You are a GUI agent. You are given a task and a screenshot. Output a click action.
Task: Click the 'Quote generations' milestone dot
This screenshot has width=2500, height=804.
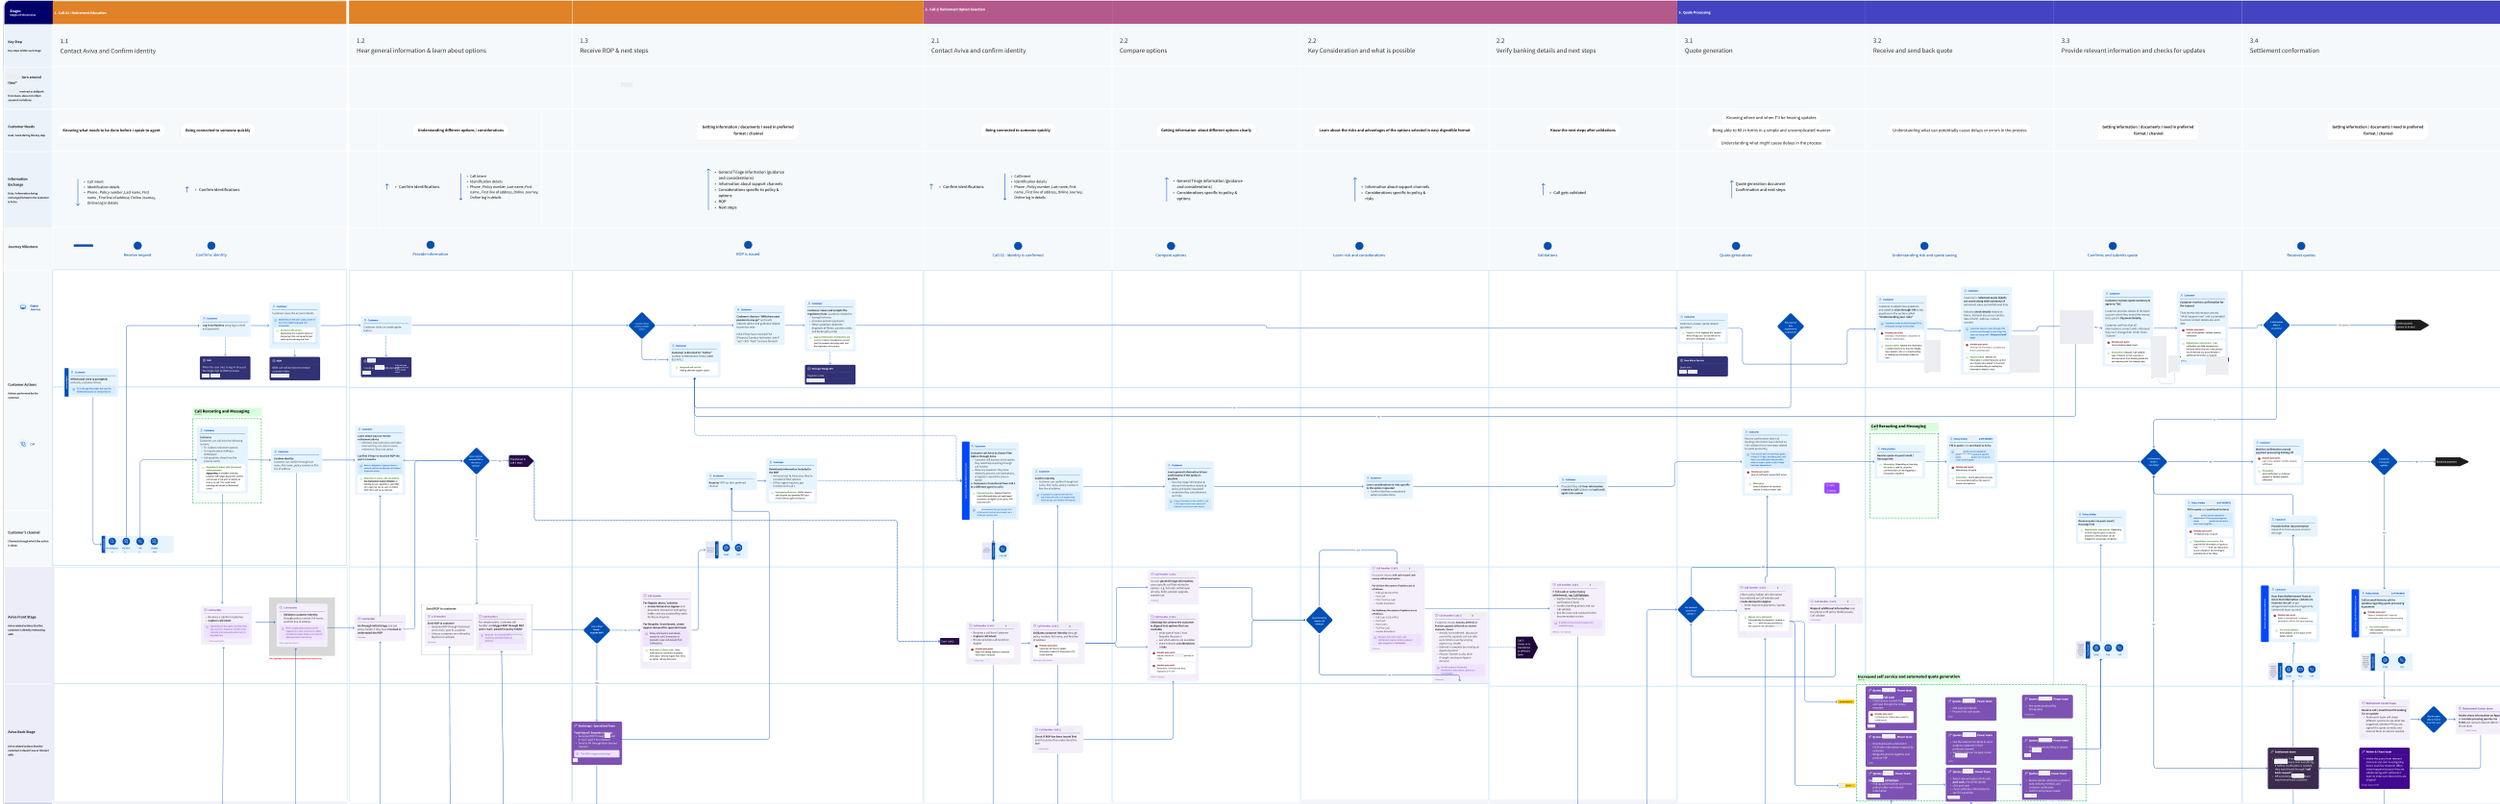click(x=1736, y=245)
